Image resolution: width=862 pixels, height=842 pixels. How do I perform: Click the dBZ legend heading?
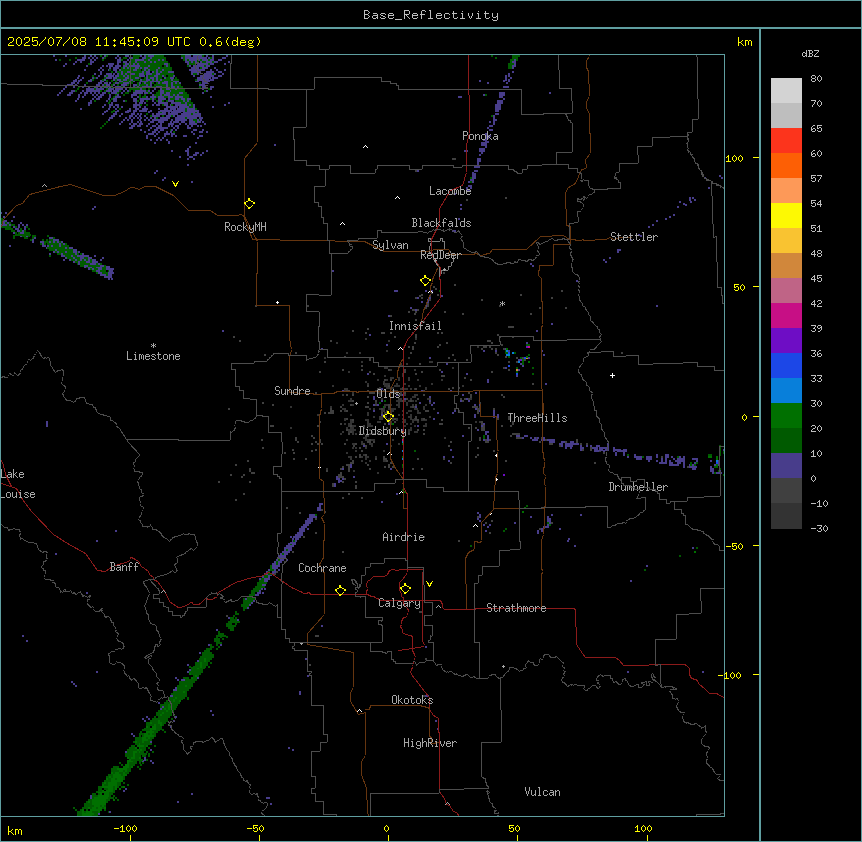810,53
